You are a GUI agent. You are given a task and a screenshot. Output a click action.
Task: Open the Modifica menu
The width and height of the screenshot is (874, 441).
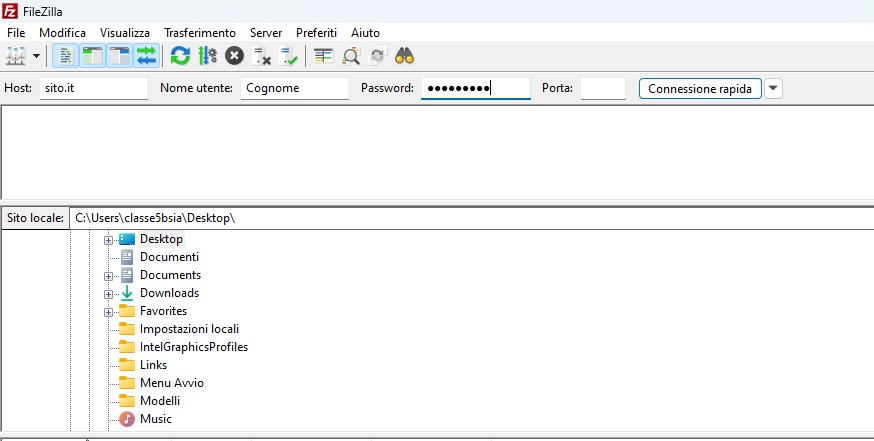(62, 33)
